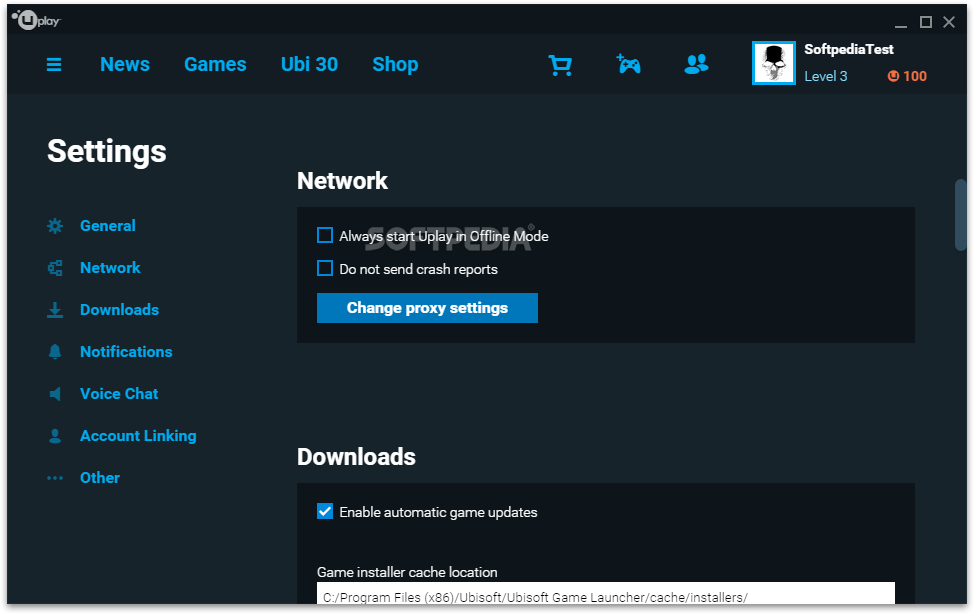This screenshot has width=974, height=614.
Task: Click the SoftpediaTest username
Action: click(849, 50)
